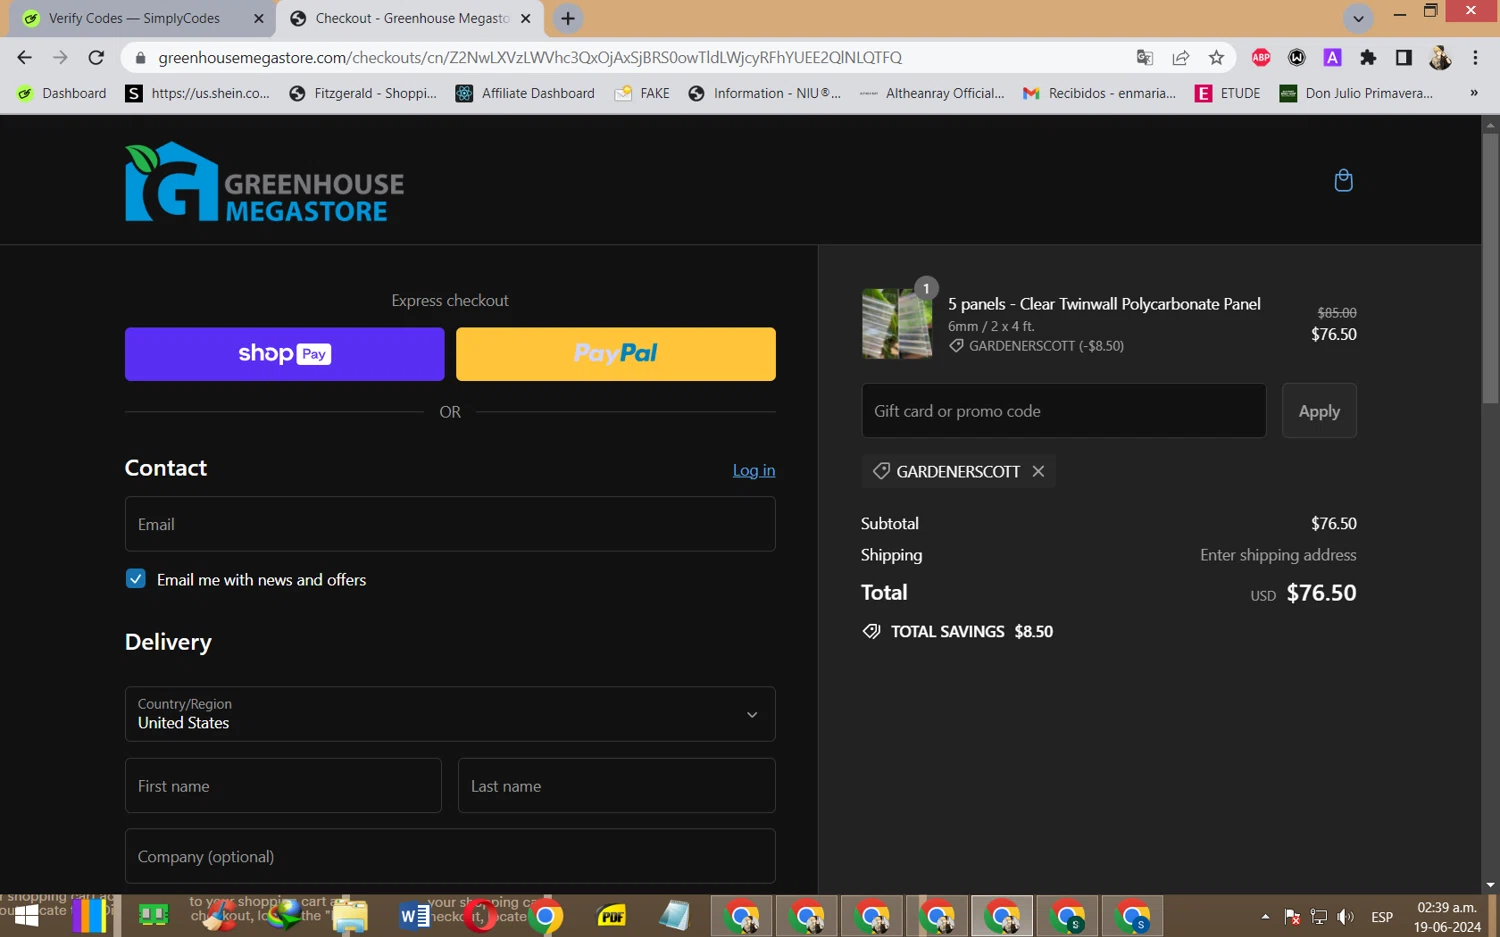Open a new browser tab
Viewport: 1500px width, 937px height.
pyautogui.click(x=568, y=18)
